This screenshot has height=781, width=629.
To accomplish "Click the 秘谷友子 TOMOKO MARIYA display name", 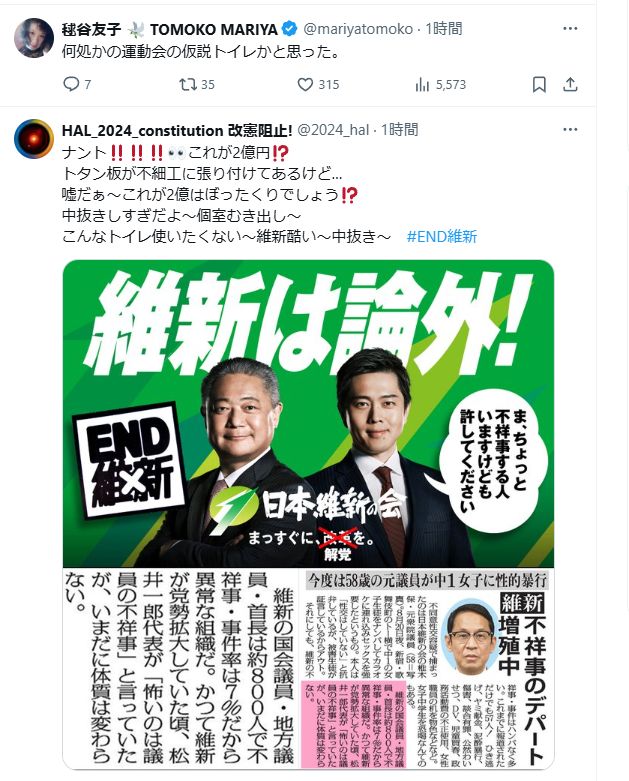I will pyautogui.click(x=169, y=29).
